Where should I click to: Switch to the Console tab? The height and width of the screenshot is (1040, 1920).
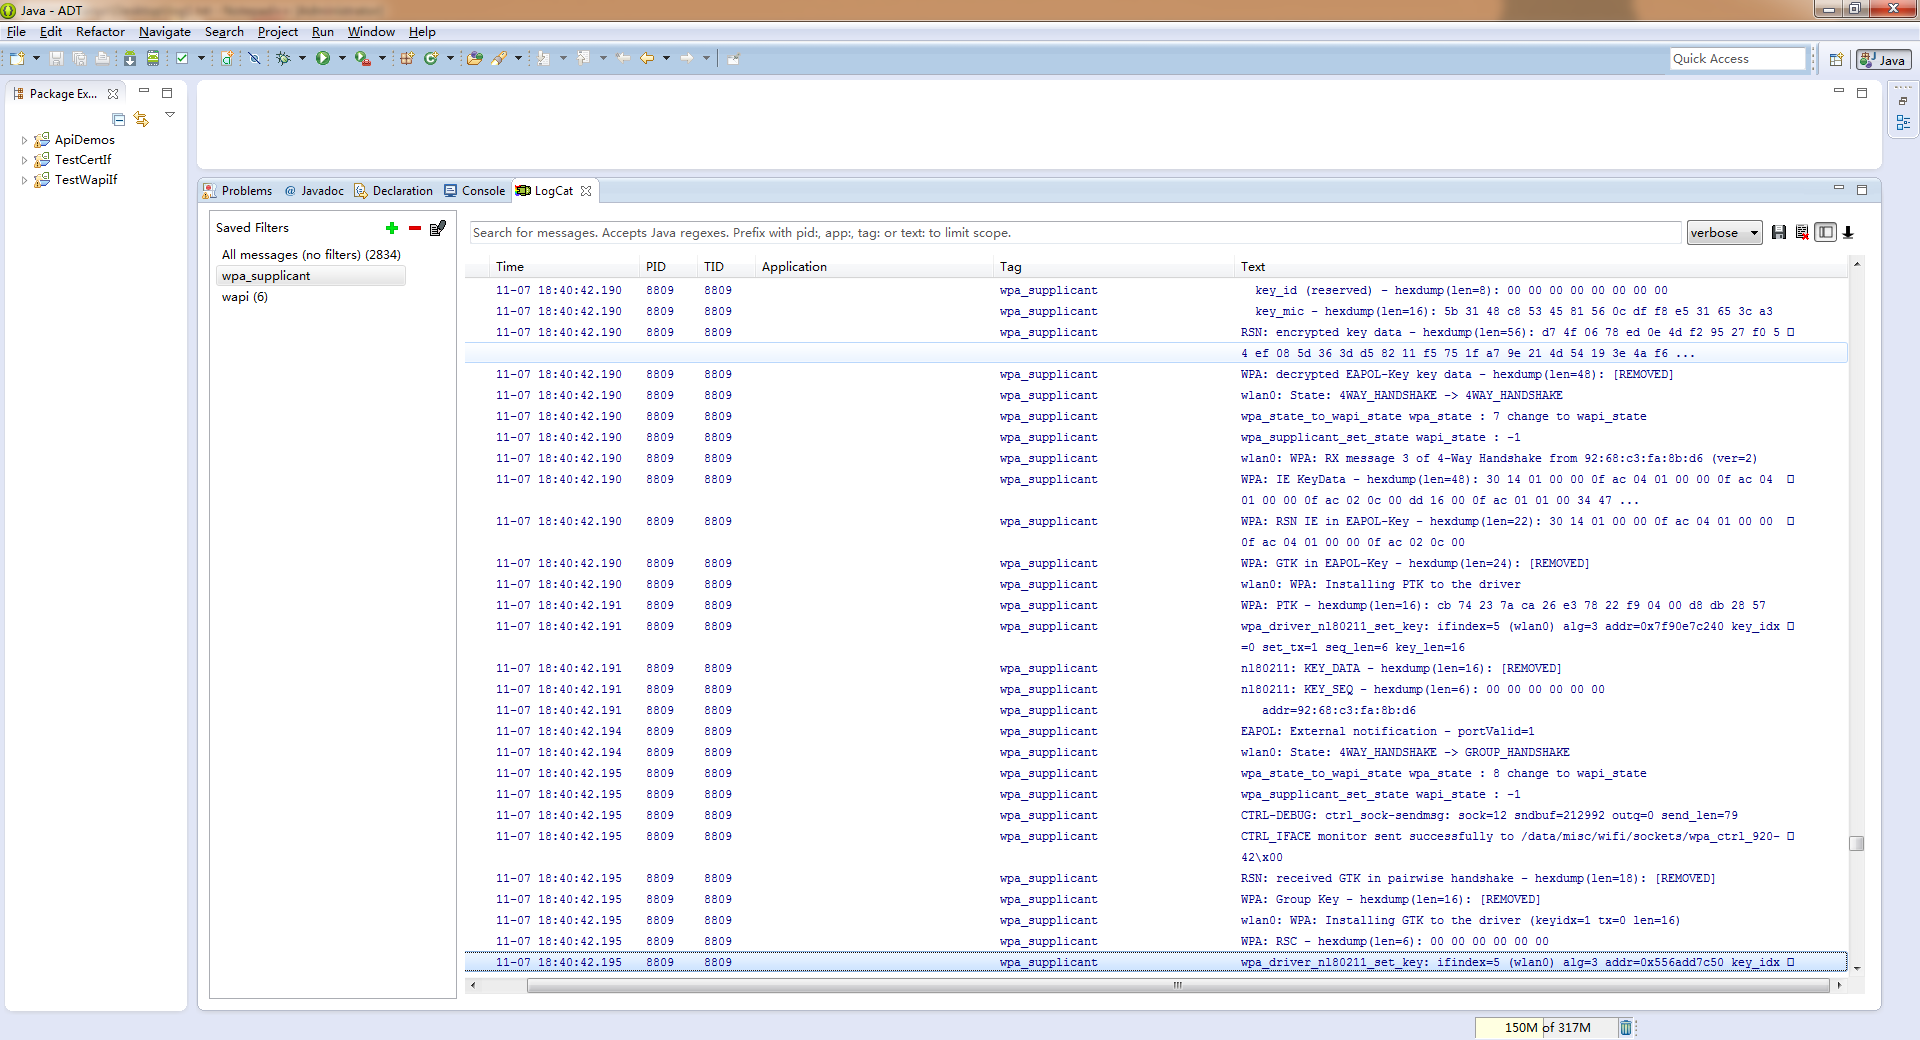(x=475, y=191)
